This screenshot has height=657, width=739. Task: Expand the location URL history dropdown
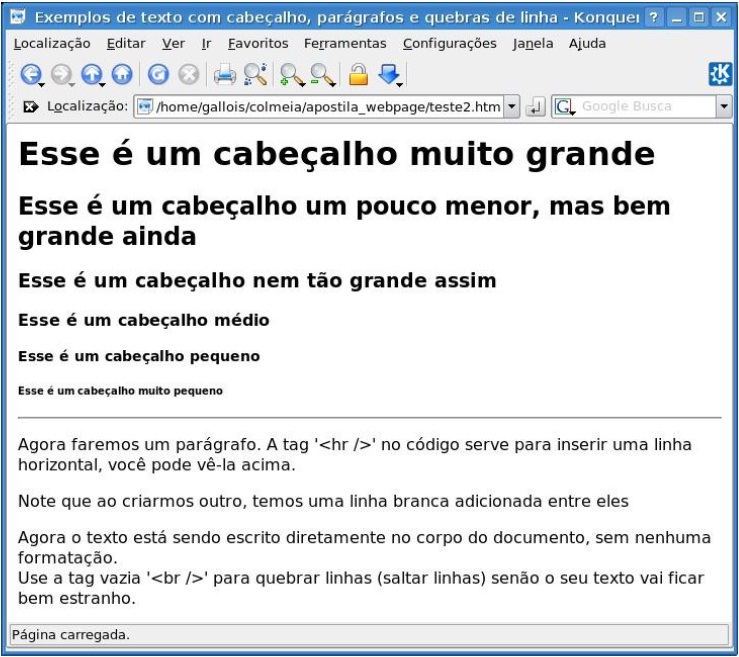513,106
